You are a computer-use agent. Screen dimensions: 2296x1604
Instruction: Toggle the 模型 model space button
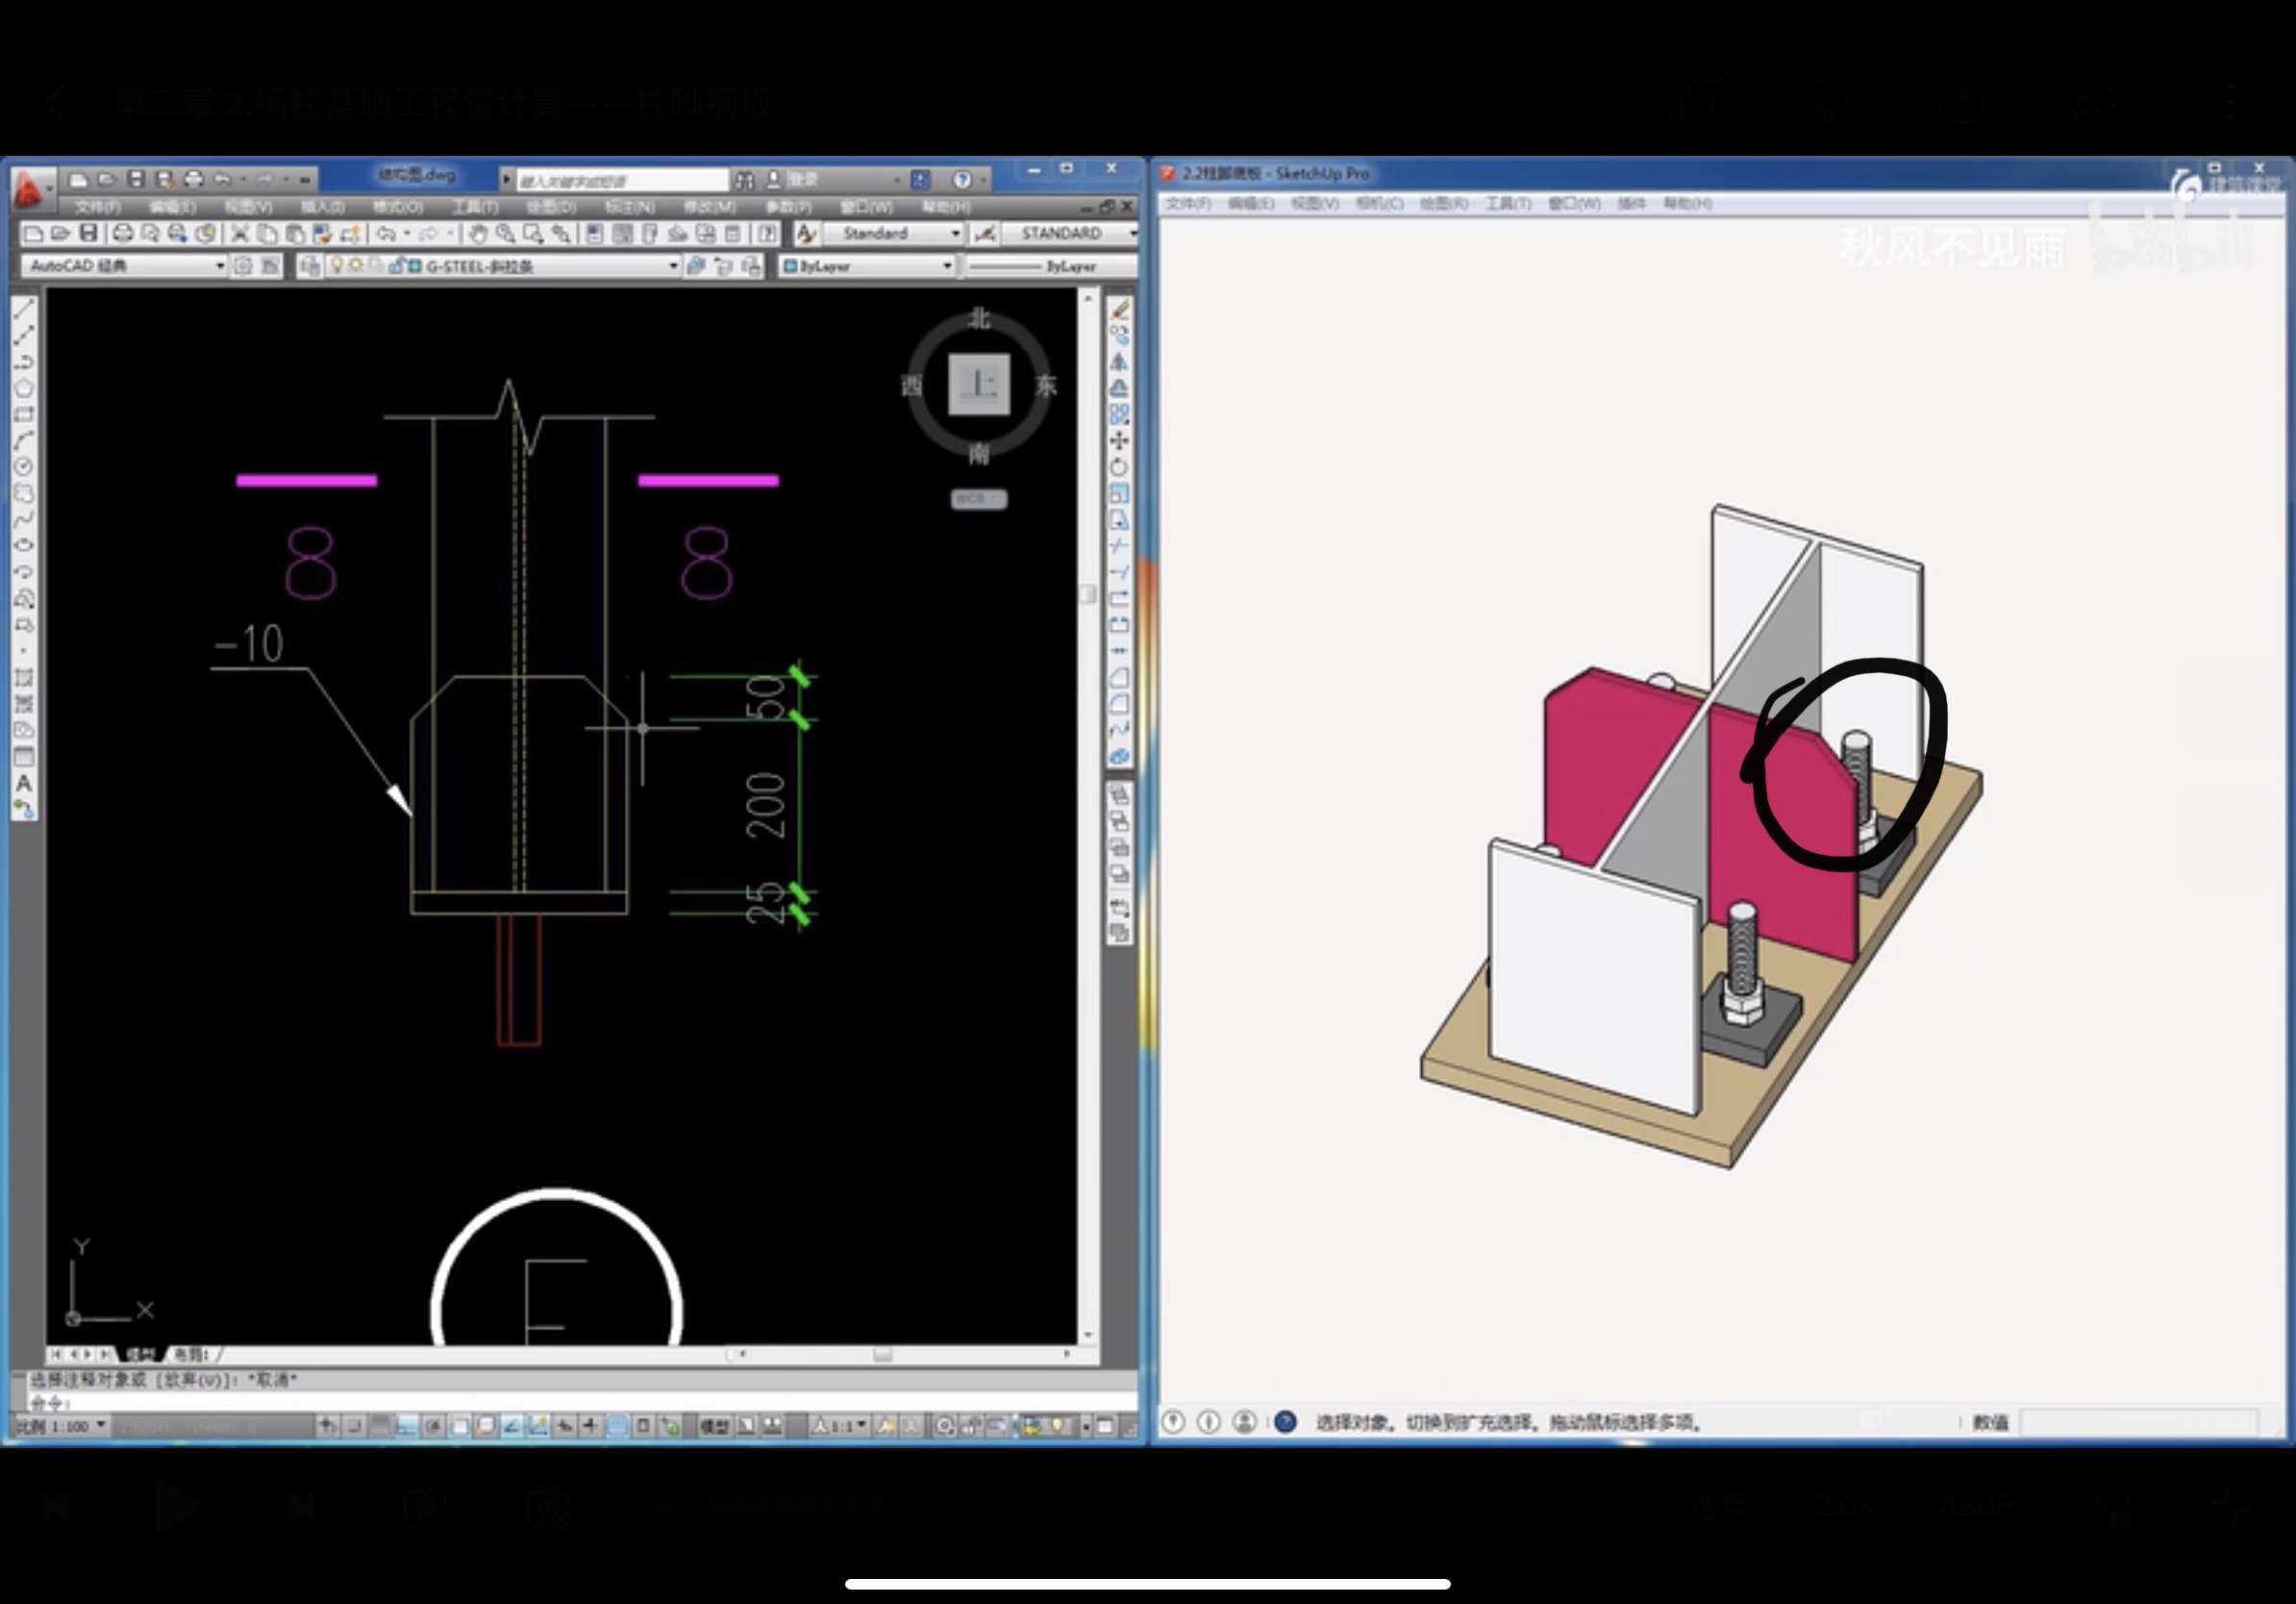point(713,1426)
